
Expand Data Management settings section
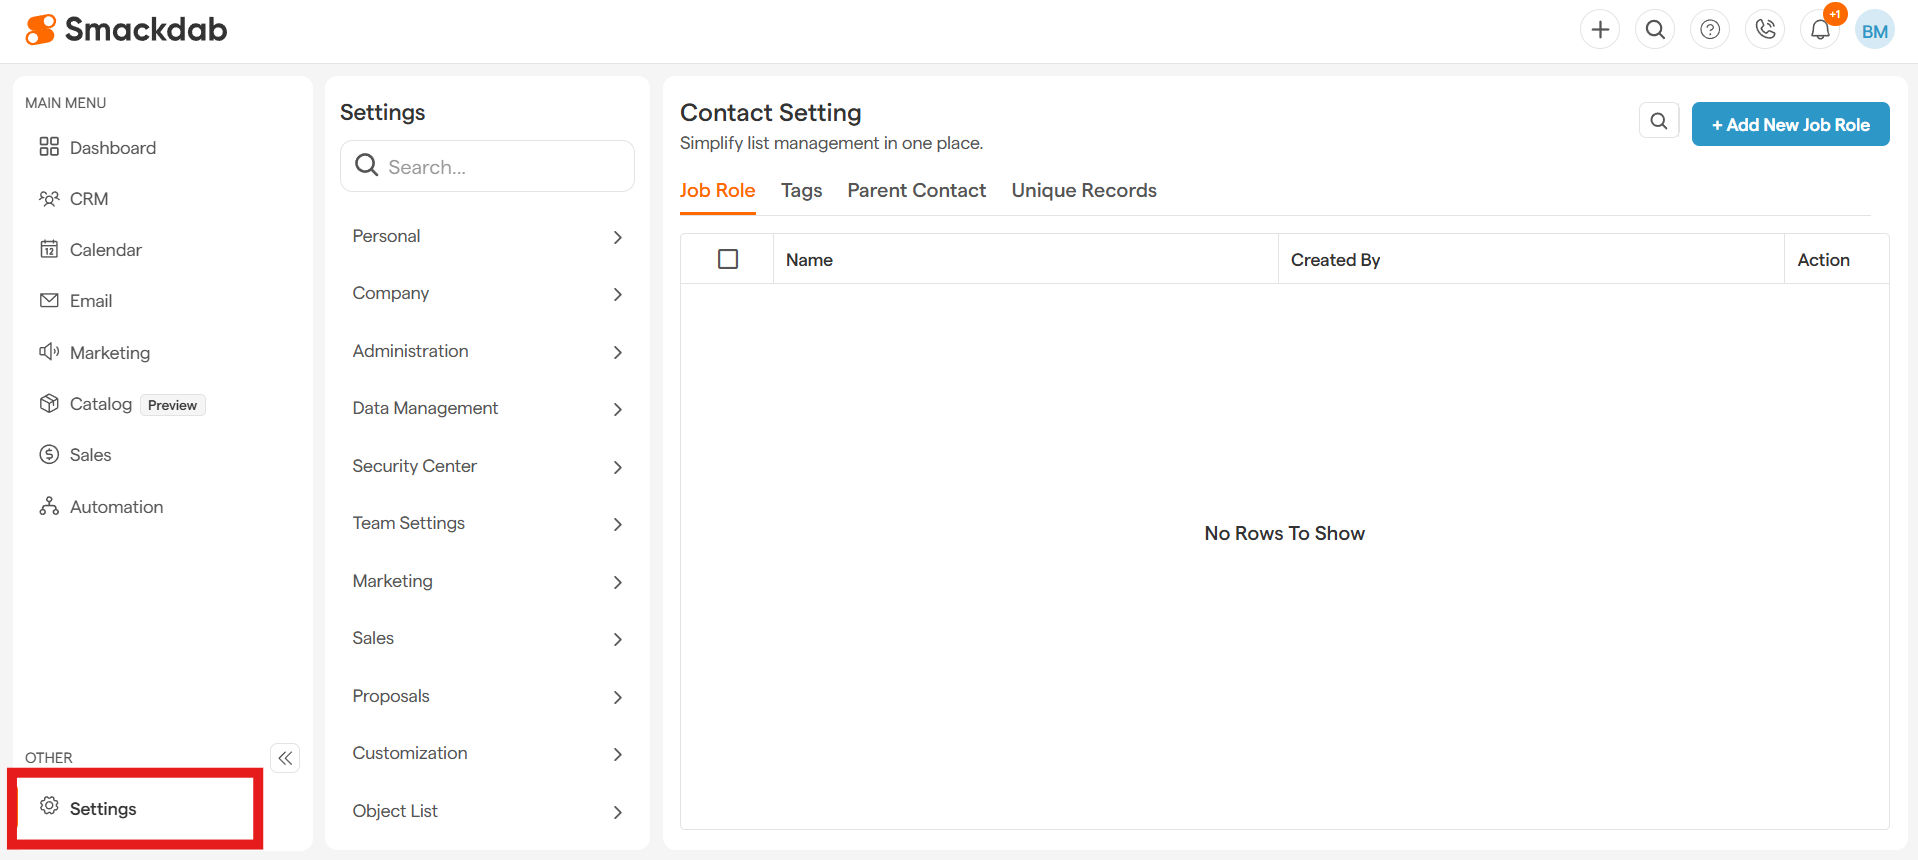487,408
